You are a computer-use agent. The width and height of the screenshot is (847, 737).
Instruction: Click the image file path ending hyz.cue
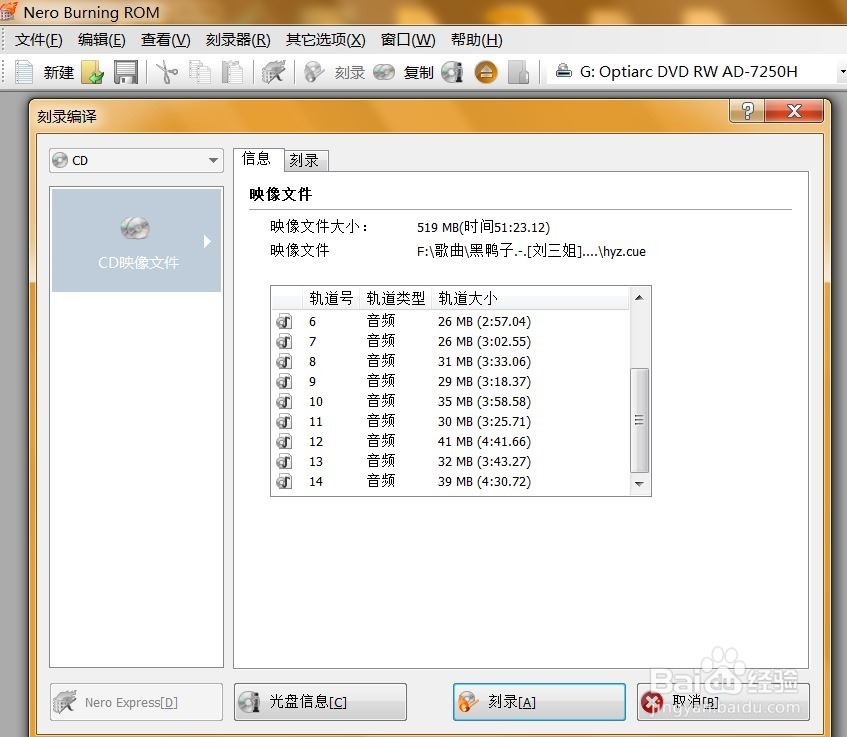coord(531,251)
